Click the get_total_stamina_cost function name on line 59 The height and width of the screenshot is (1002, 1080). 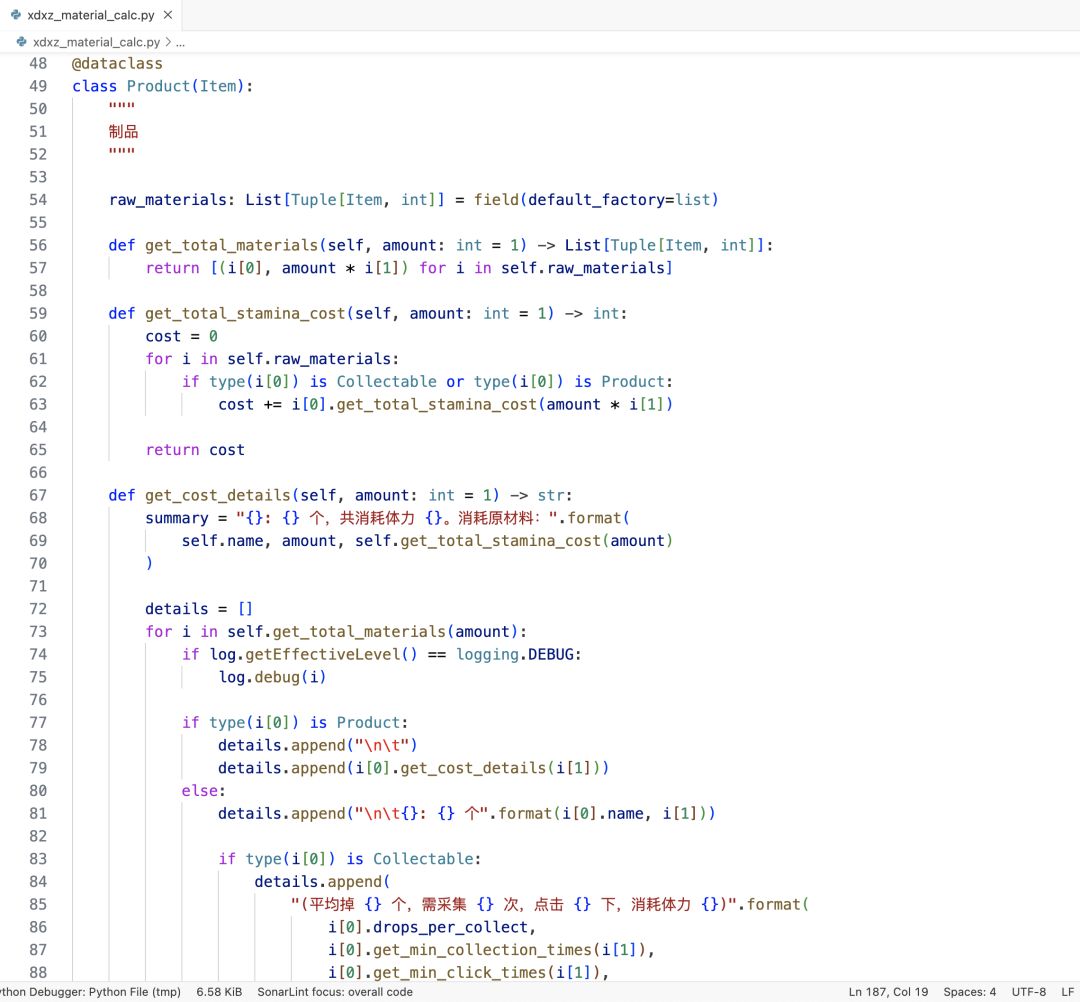[244, 313]
